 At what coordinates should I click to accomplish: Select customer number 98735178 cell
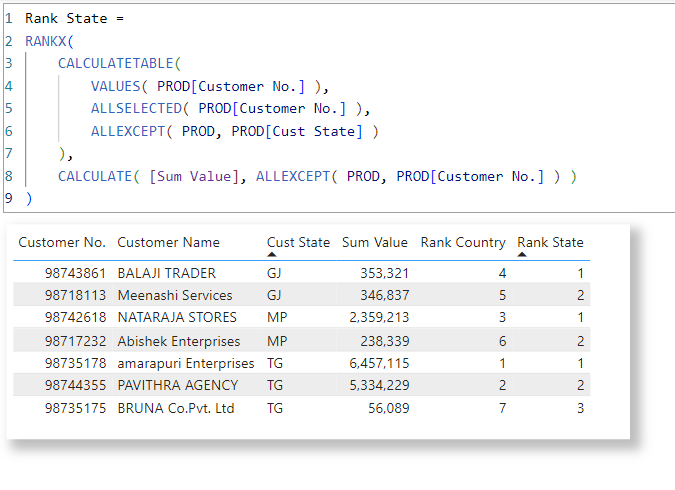[75, 363]
